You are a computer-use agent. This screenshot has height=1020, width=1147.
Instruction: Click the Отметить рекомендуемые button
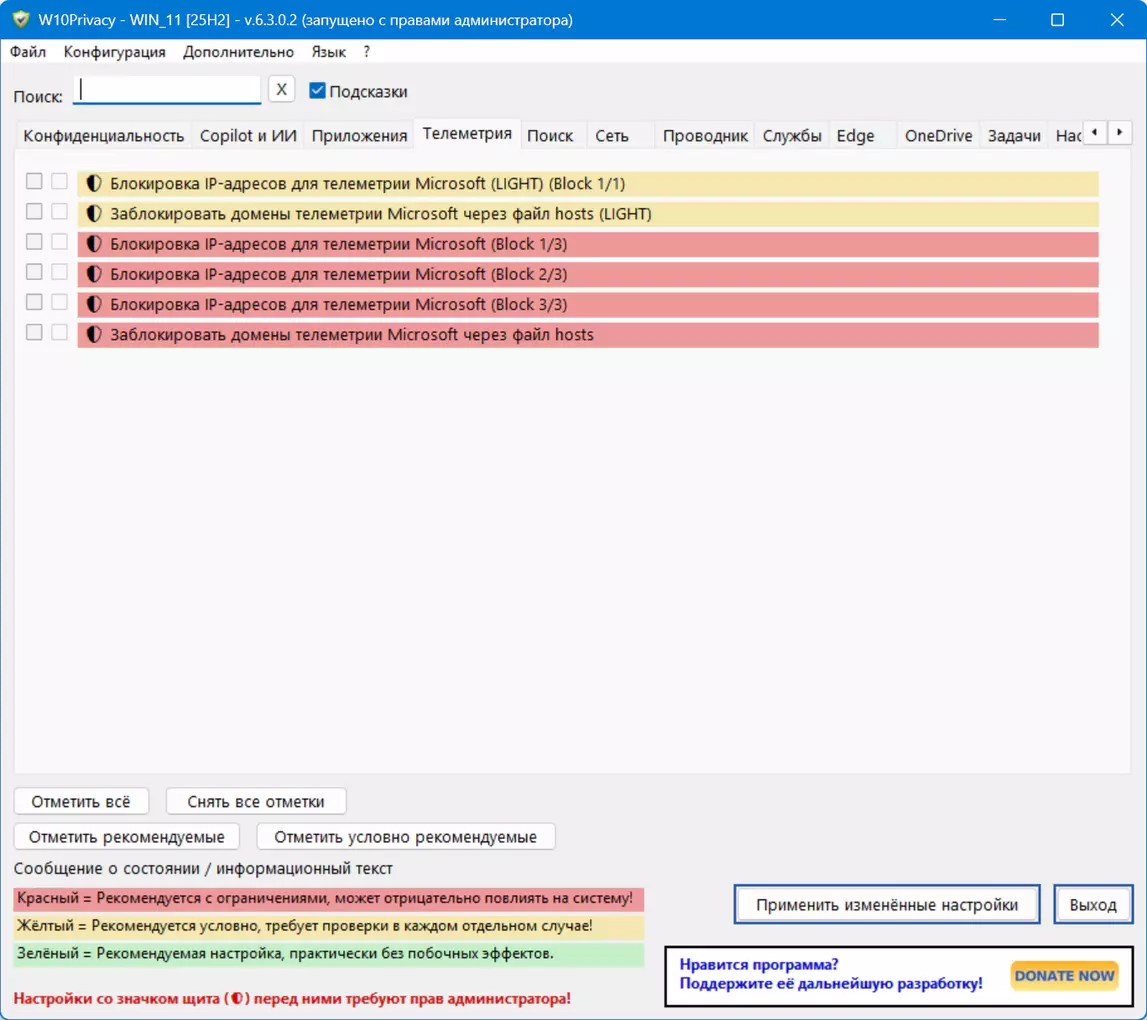pyautogui.click(x=127, y=836)
